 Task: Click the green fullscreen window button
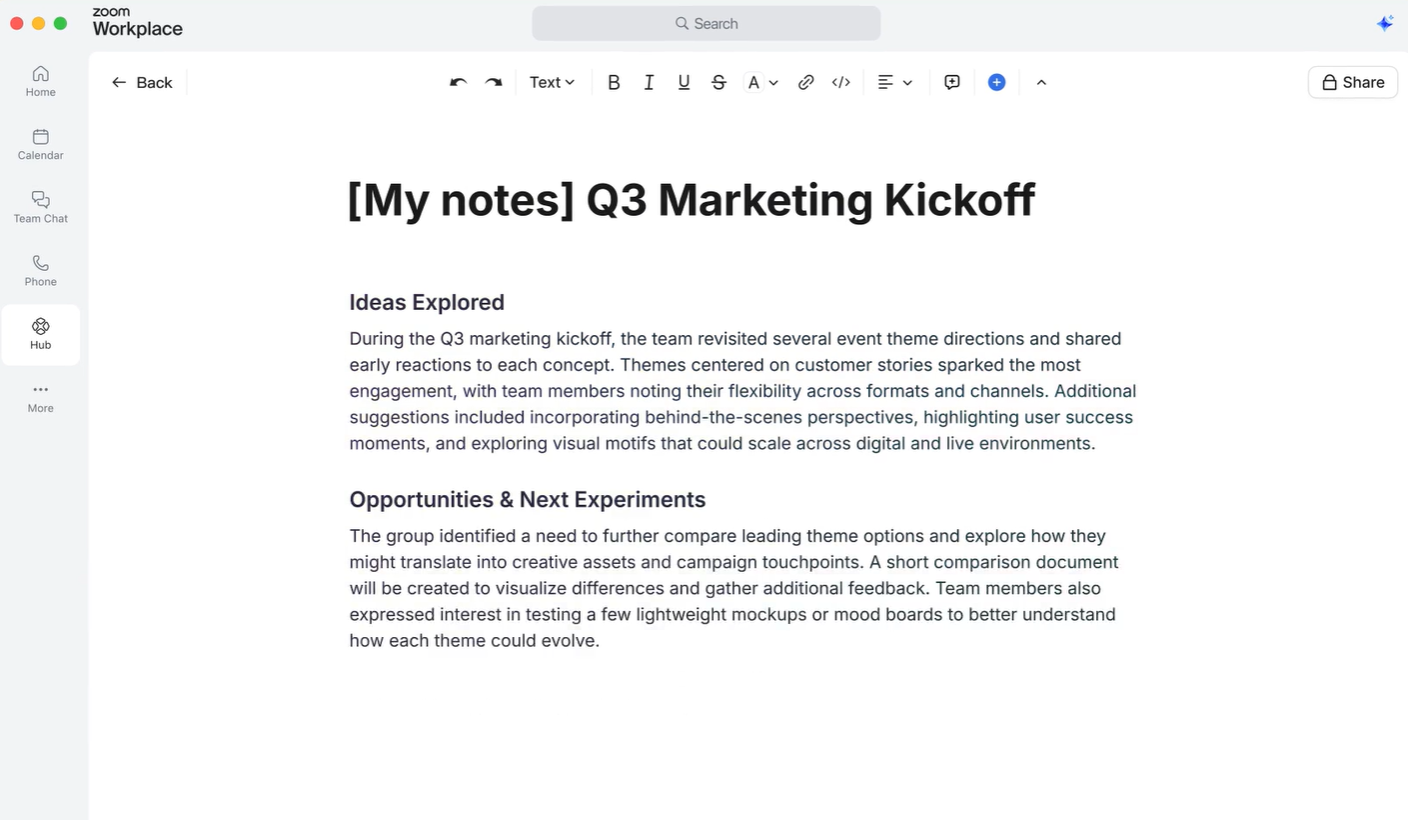(60, 23)
